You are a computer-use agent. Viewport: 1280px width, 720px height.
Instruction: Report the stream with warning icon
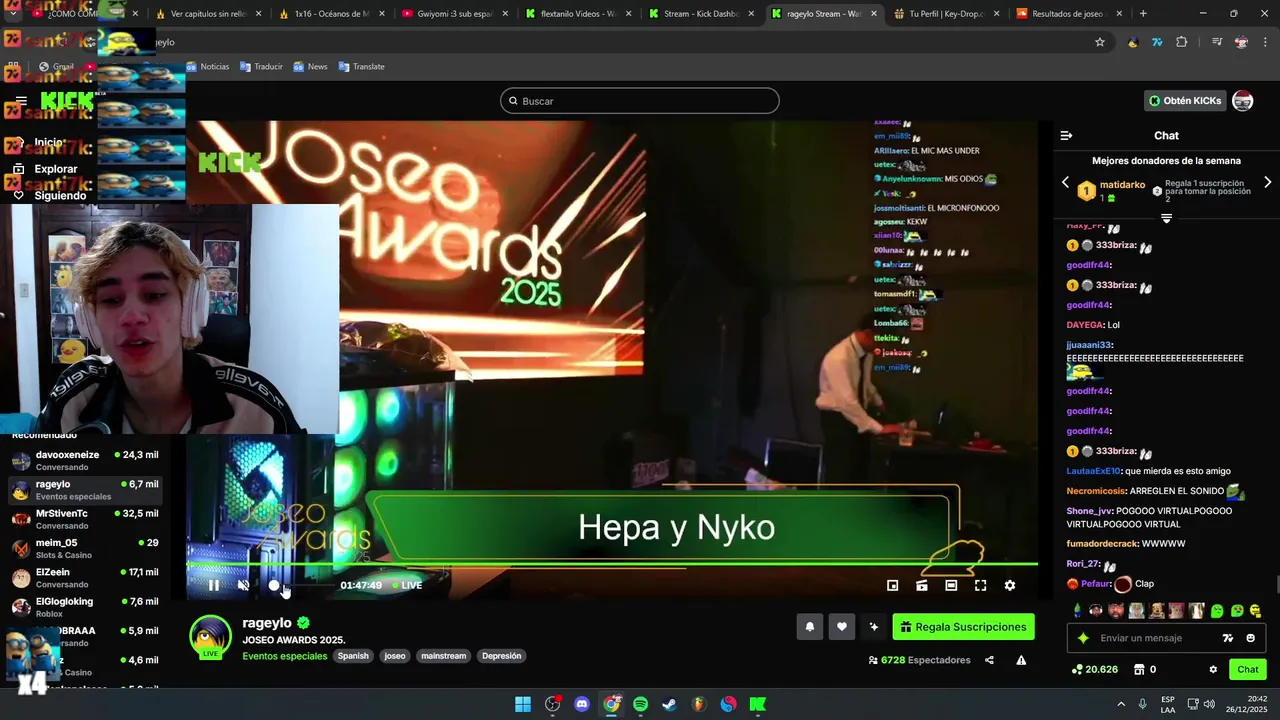tap(1021, 660)
